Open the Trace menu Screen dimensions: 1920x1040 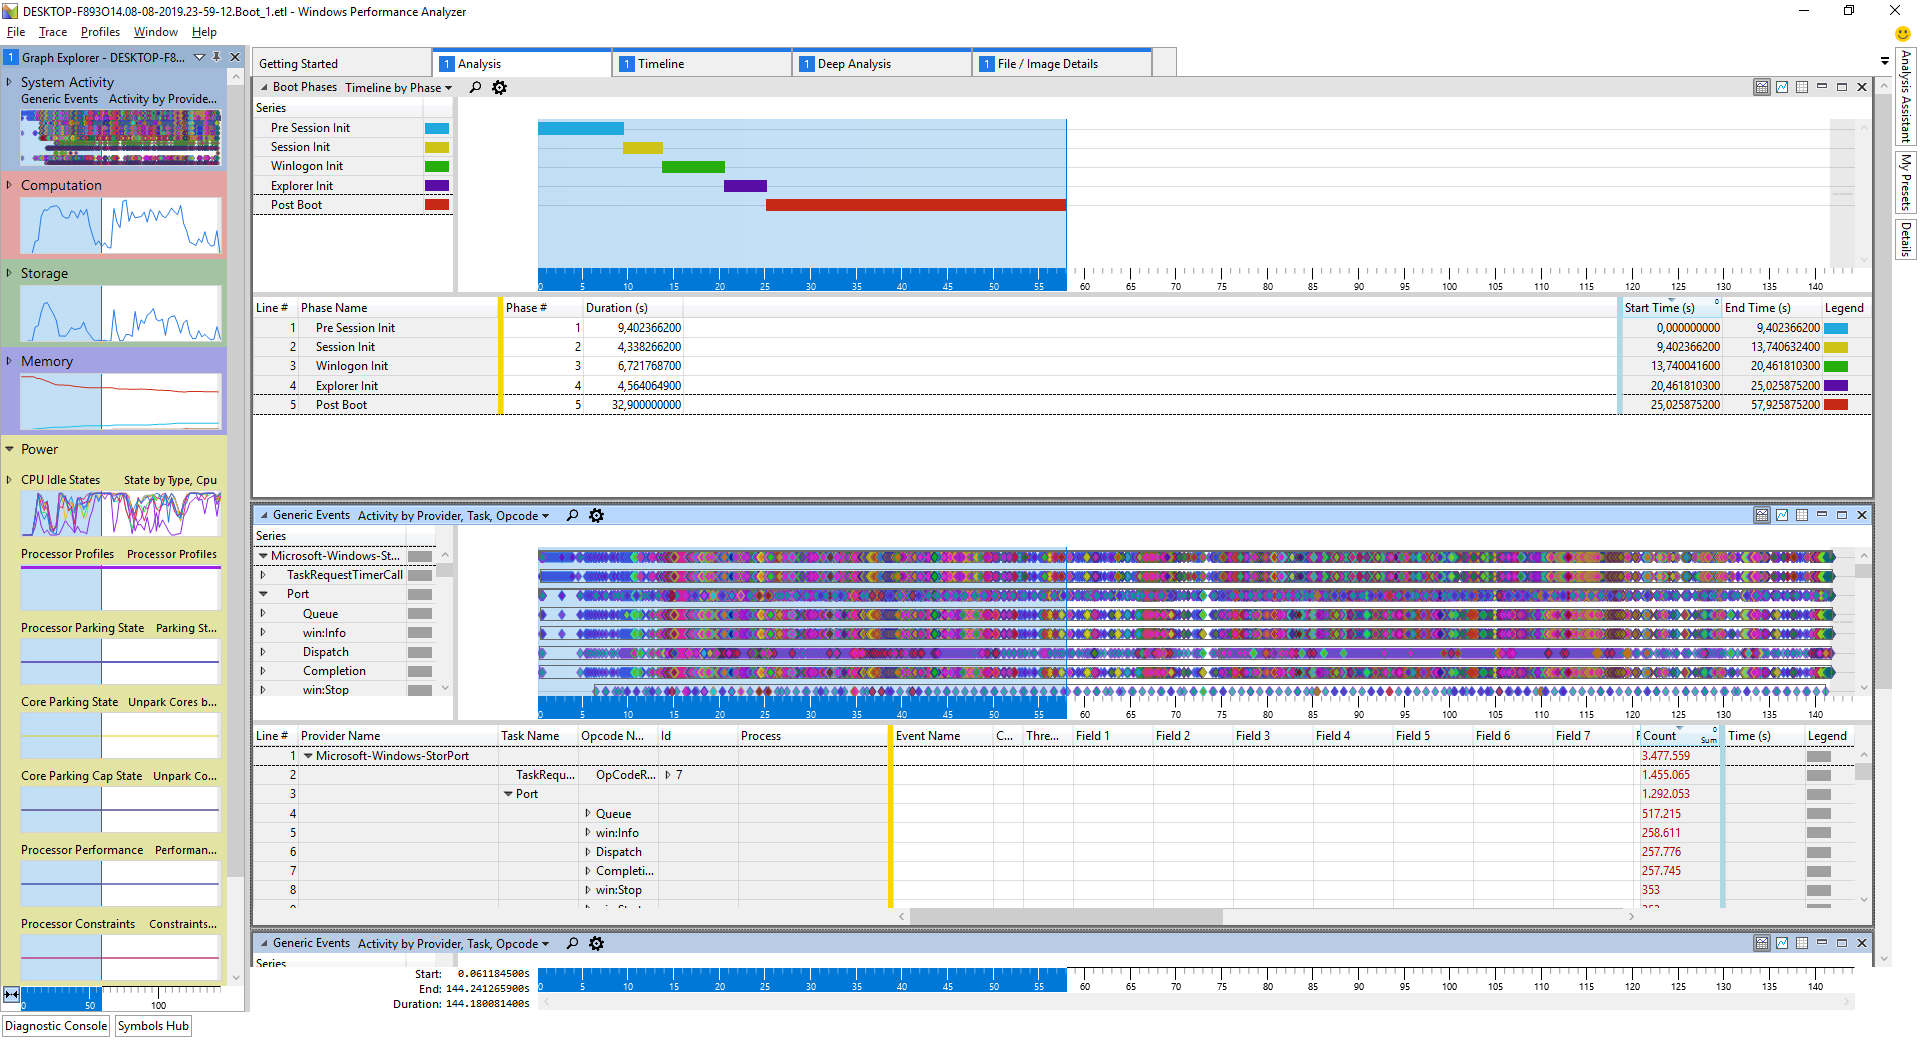(53, 32)
